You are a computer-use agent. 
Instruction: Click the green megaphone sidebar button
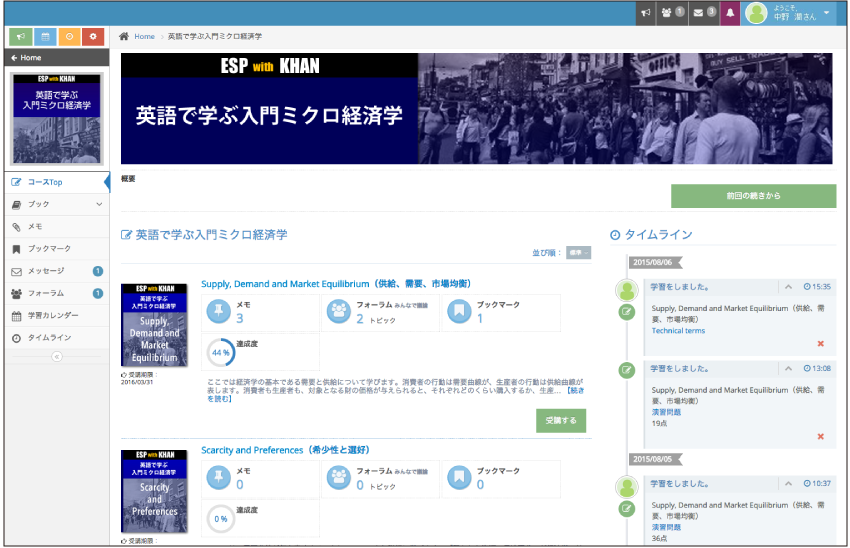[x=21, y=37]
